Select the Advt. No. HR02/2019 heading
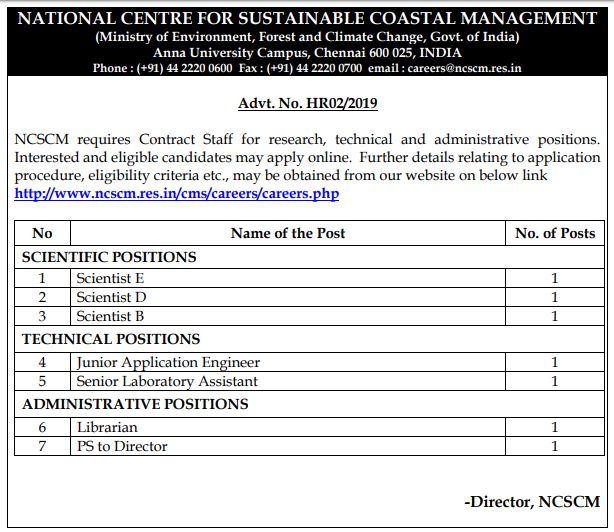The width and height of the screenshot is (614, 532). [x=308, y=103]
